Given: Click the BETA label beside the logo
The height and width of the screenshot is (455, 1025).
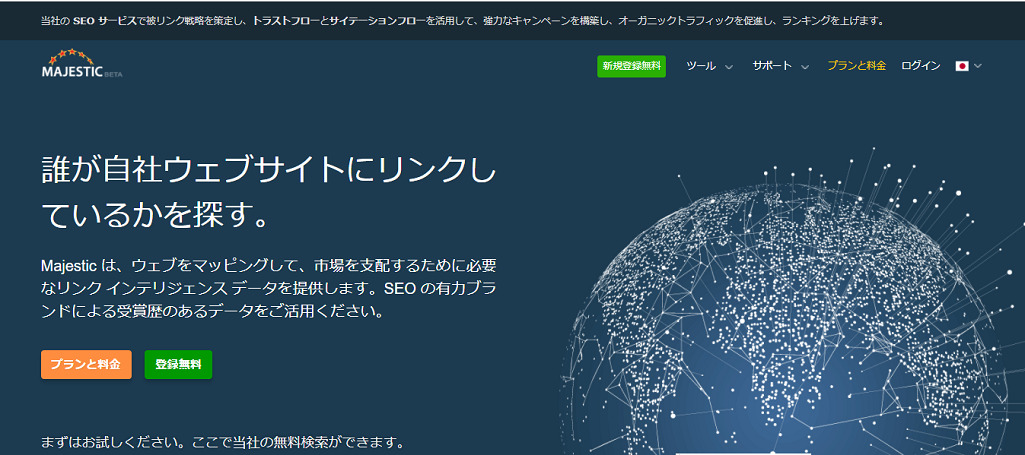Looking at the screenshot, I should [113, 74].
